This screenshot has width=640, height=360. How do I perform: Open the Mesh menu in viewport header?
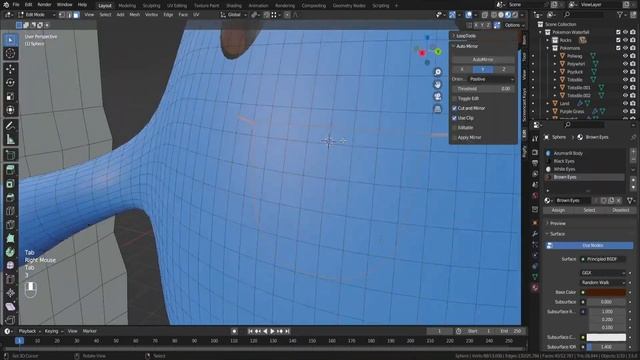coord(134,15)
